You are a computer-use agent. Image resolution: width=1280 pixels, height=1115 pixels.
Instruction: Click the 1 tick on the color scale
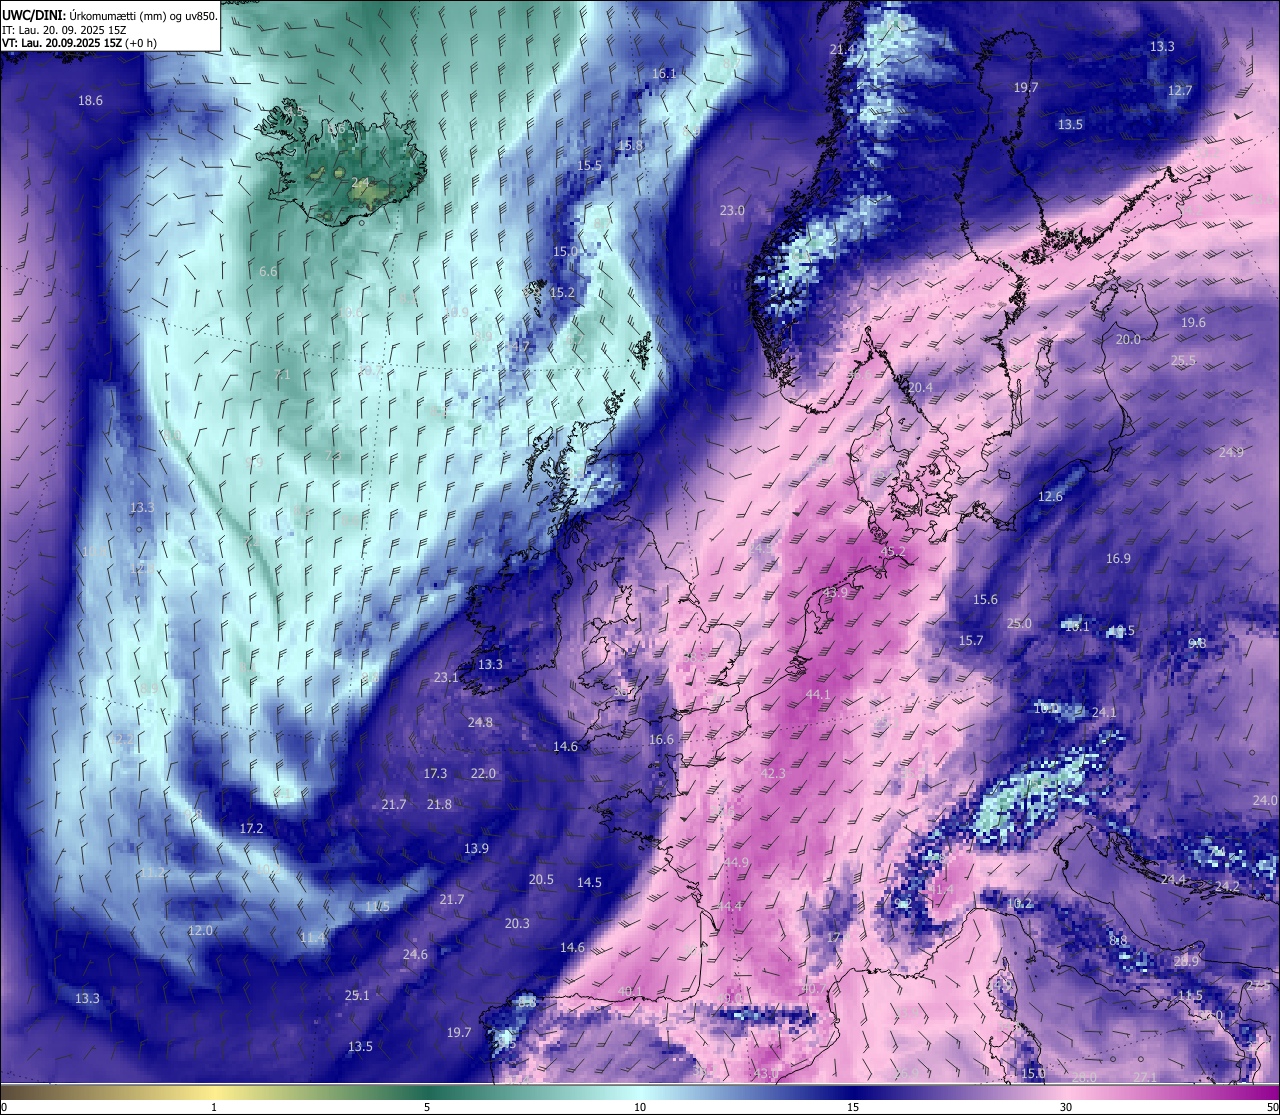[214, 1107]
